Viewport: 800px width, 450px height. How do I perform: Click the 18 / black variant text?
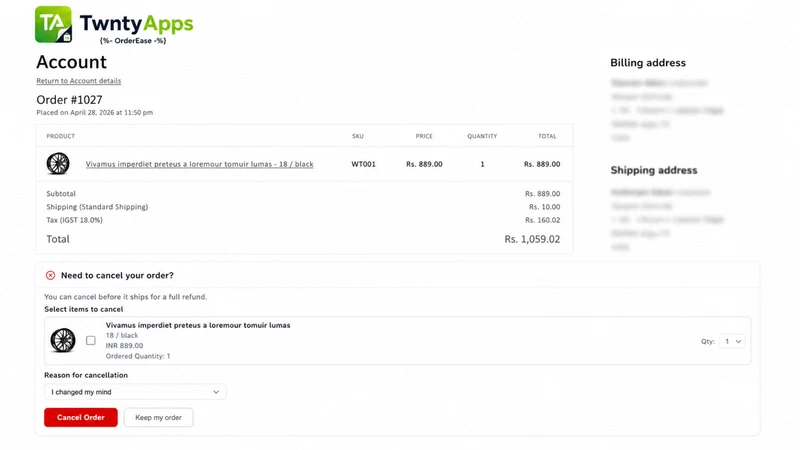122,335
